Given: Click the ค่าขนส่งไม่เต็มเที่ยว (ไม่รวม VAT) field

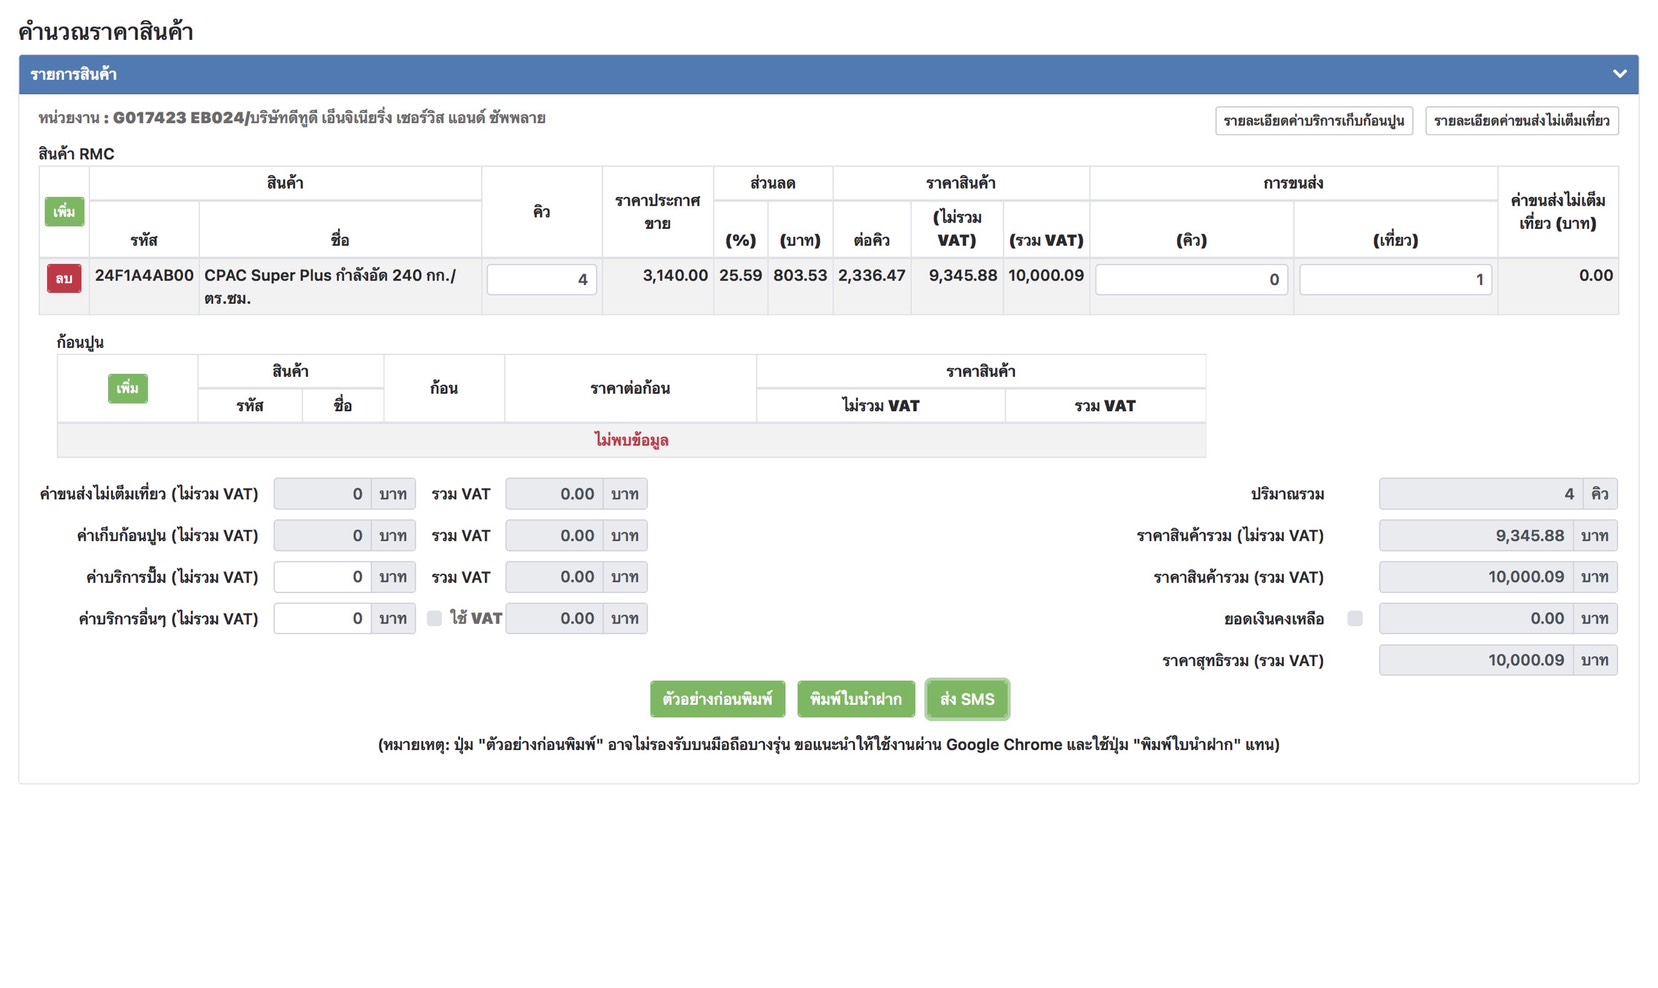Looking at the screenshot, I should [x=322, y=494].
